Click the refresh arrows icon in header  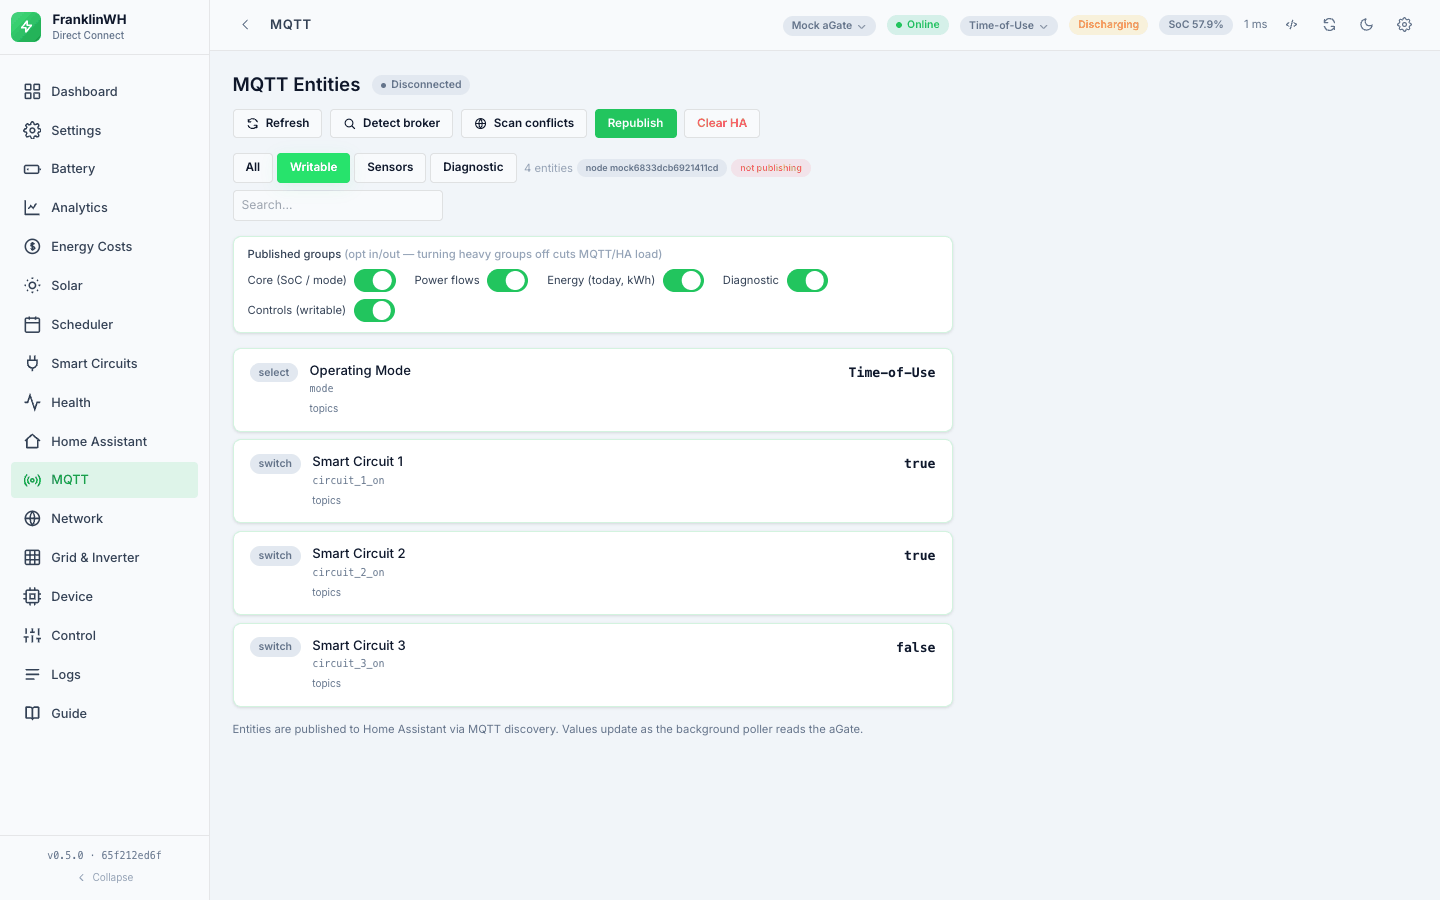(x=1329, y=25)
